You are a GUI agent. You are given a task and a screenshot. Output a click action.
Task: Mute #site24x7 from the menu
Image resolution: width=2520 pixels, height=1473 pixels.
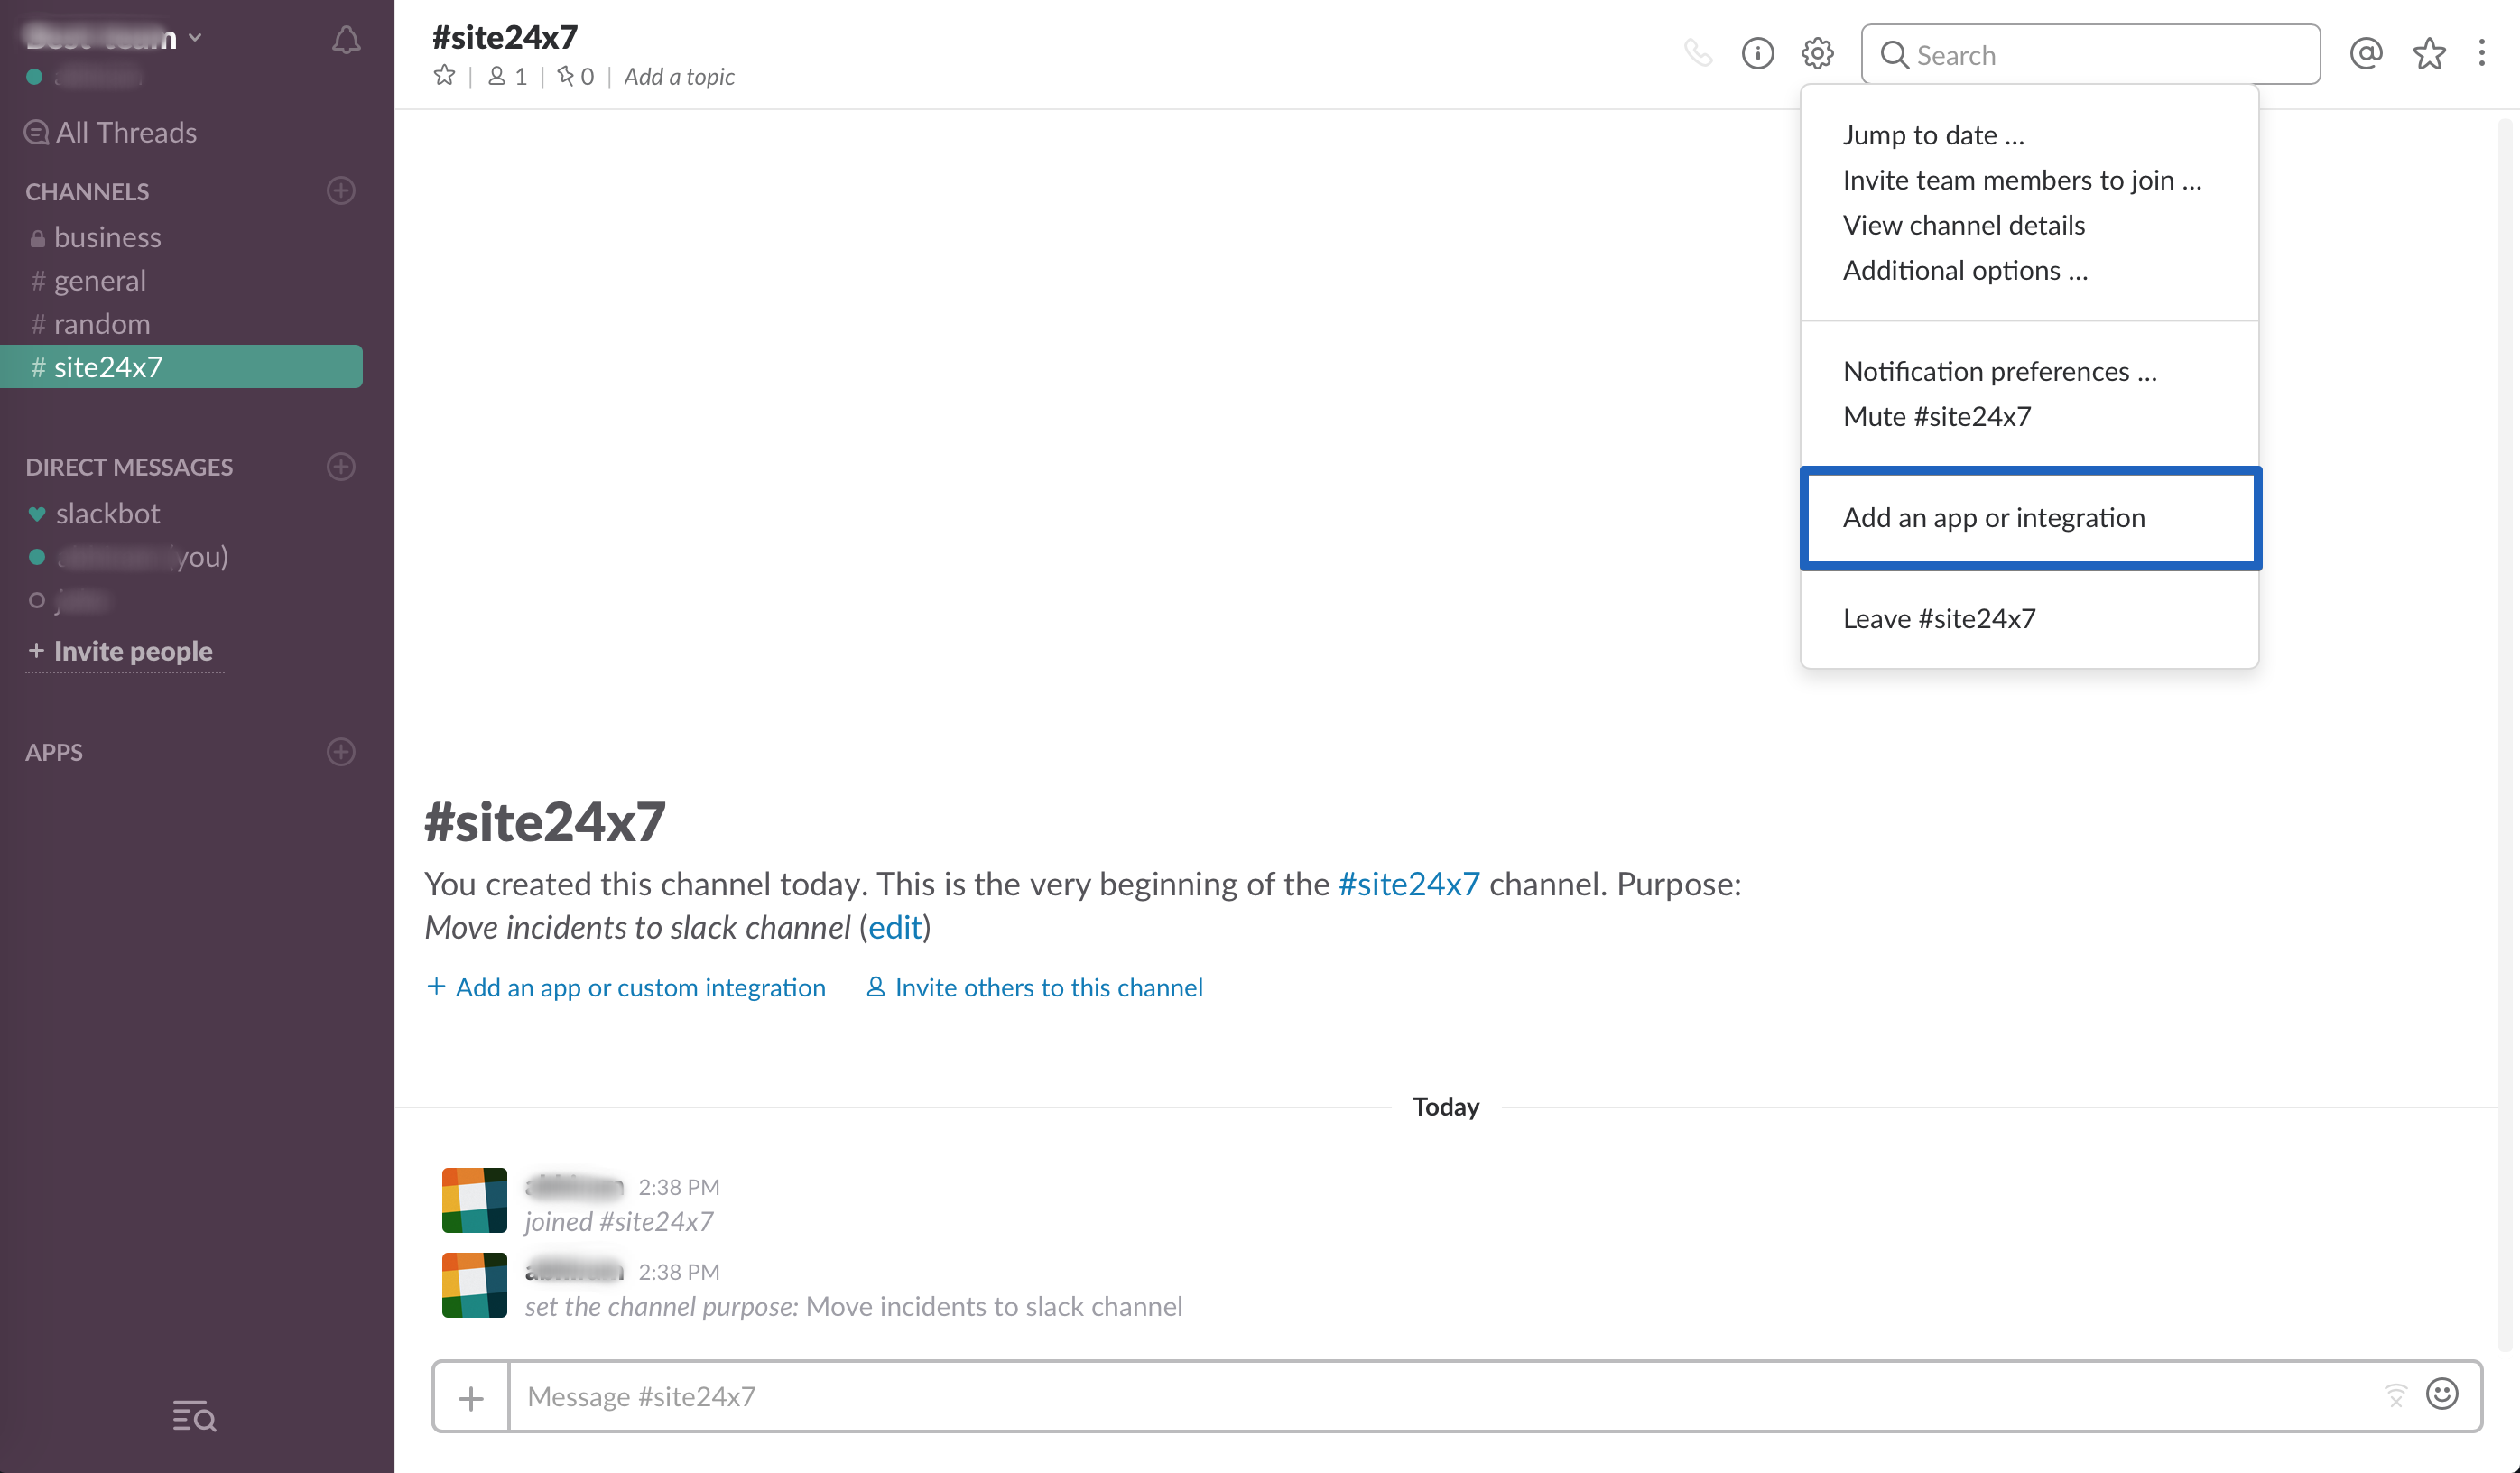point(1936,416)
